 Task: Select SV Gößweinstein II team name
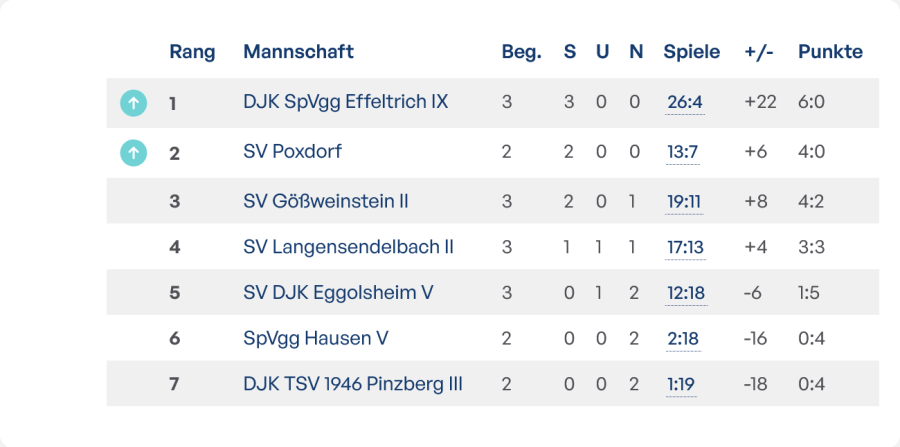tap(326, 201)
